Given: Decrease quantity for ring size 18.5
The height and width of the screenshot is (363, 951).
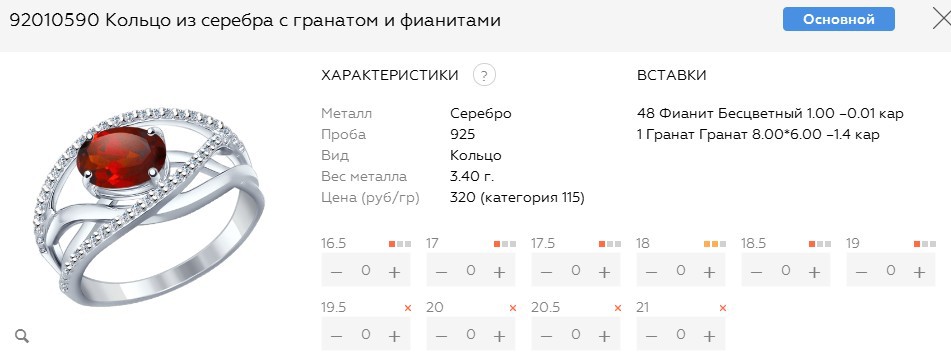Looking at the screenshot, I should [x=756, y=271].
